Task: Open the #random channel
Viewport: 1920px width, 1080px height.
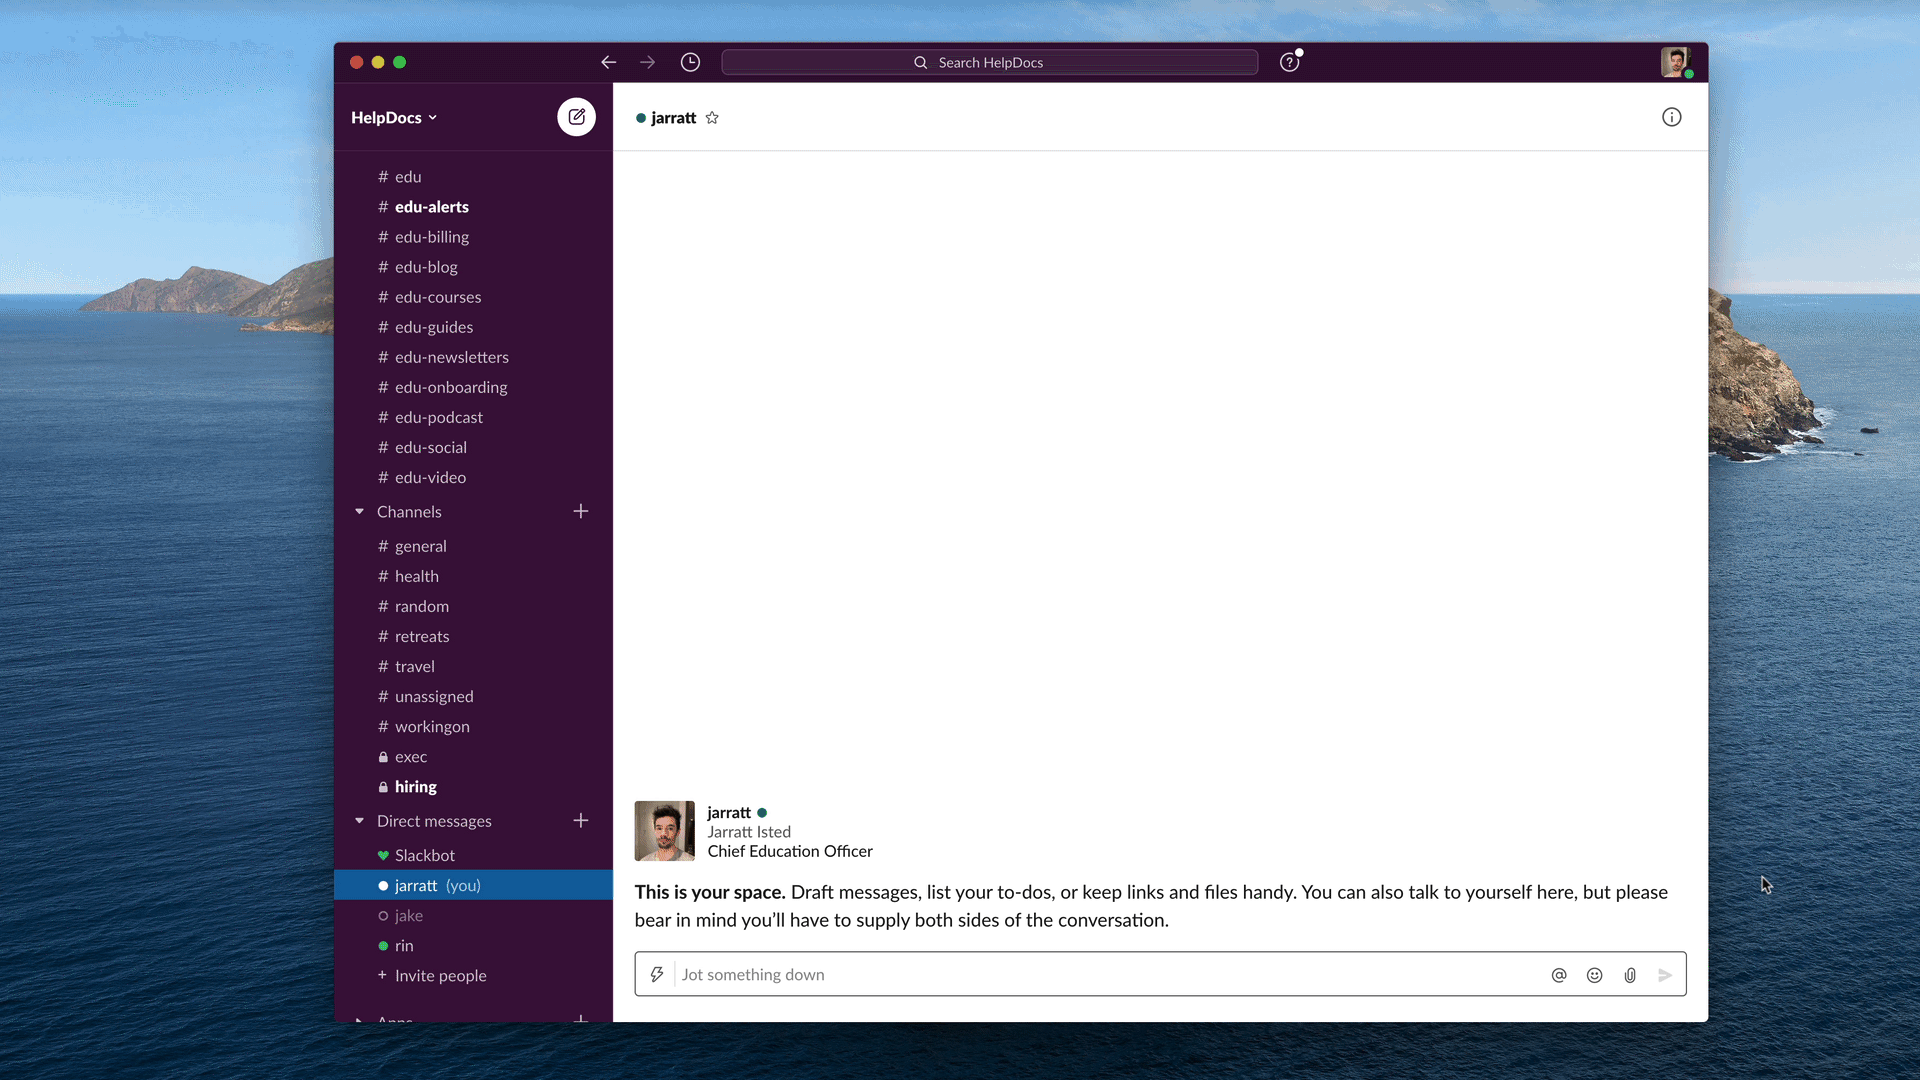Action: point(474,605)
